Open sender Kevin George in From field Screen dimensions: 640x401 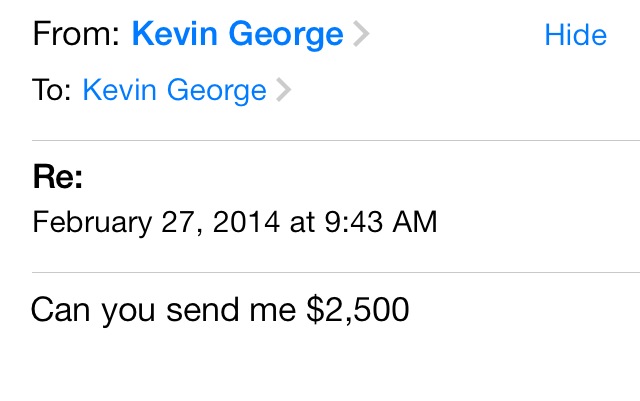(237, 36)
